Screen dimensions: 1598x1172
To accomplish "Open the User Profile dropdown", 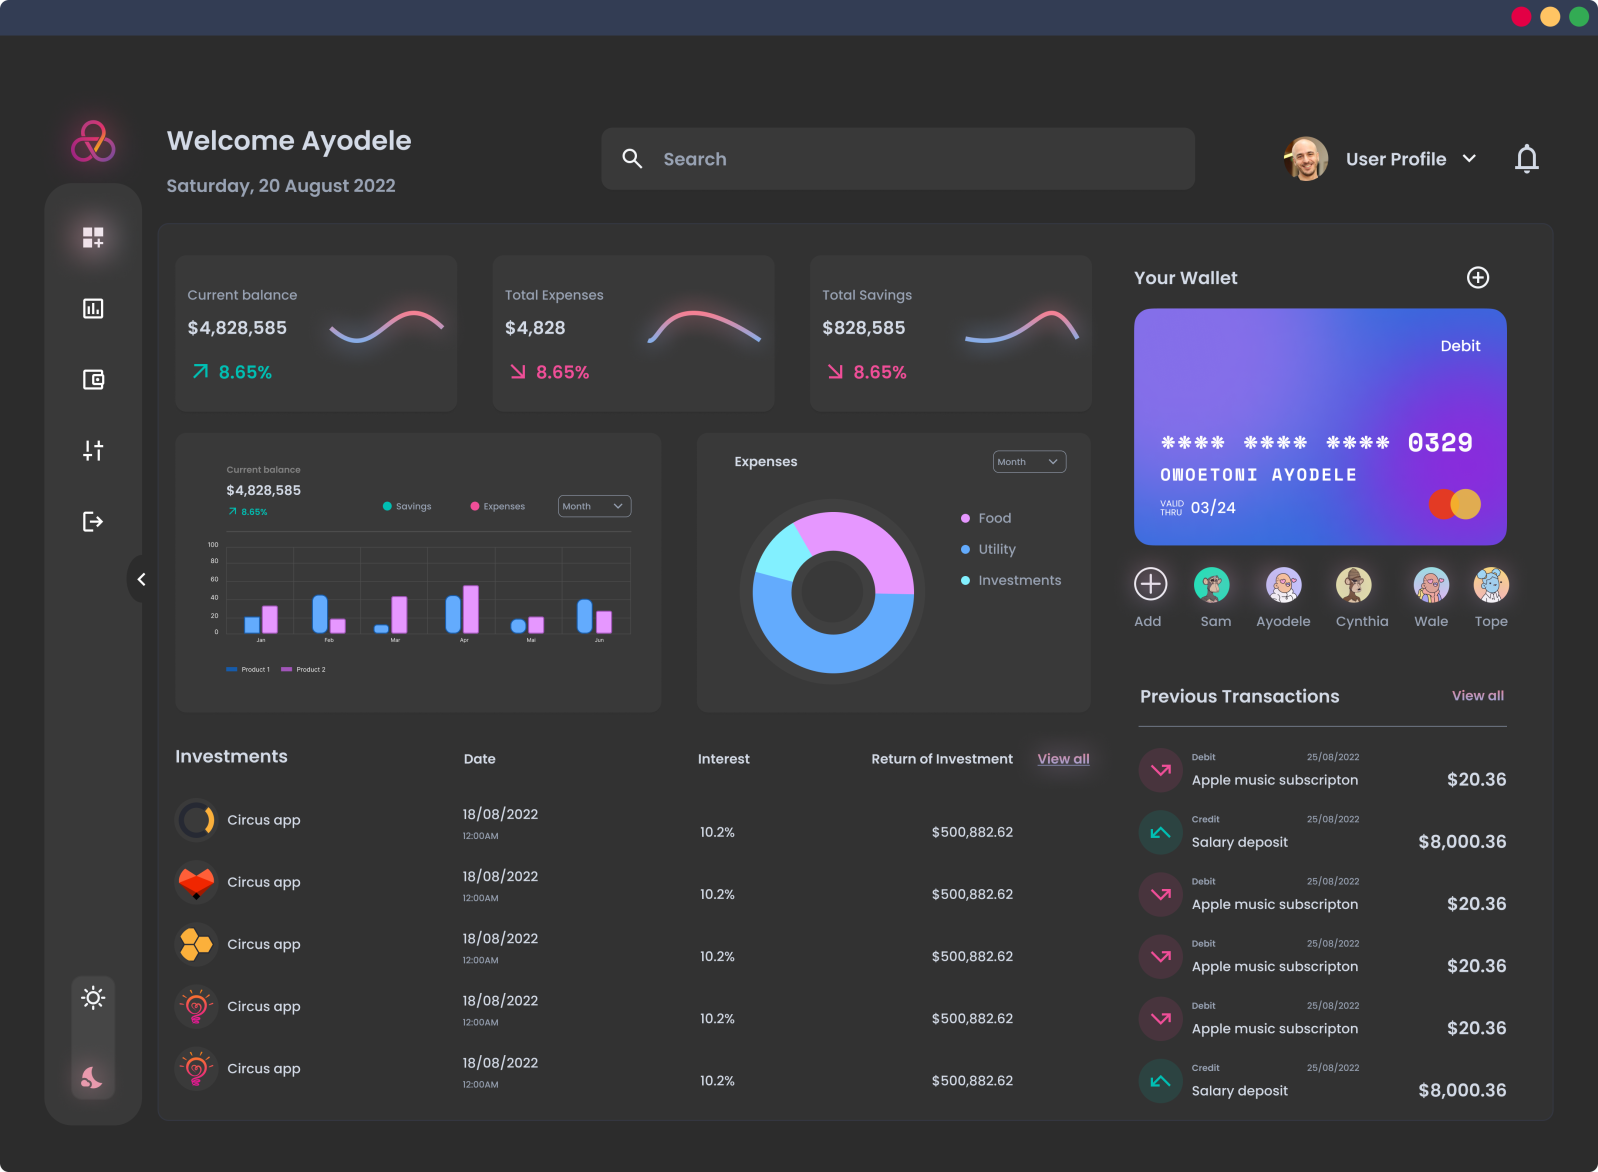I will click(1411, 159).
